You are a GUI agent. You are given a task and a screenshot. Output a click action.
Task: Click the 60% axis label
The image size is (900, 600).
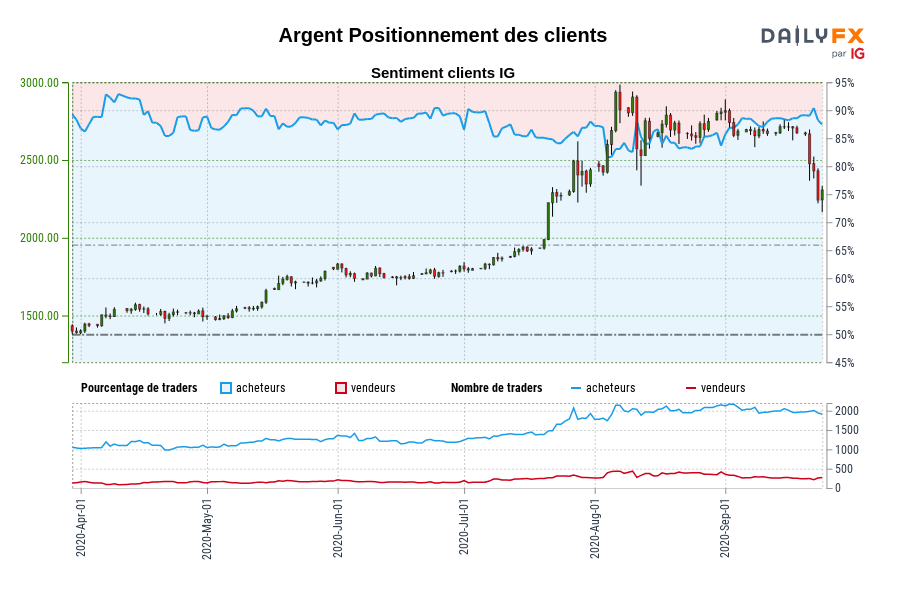coord(844,279)
